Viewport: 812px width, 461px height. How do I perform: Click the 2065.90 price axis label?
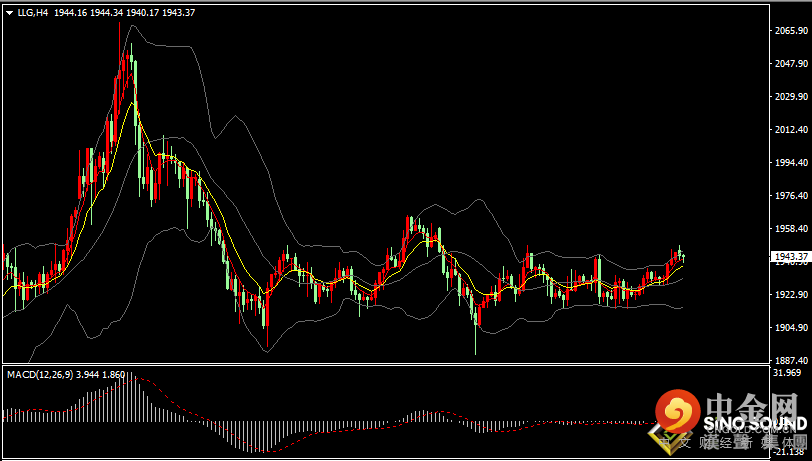[x=791, y=31]
